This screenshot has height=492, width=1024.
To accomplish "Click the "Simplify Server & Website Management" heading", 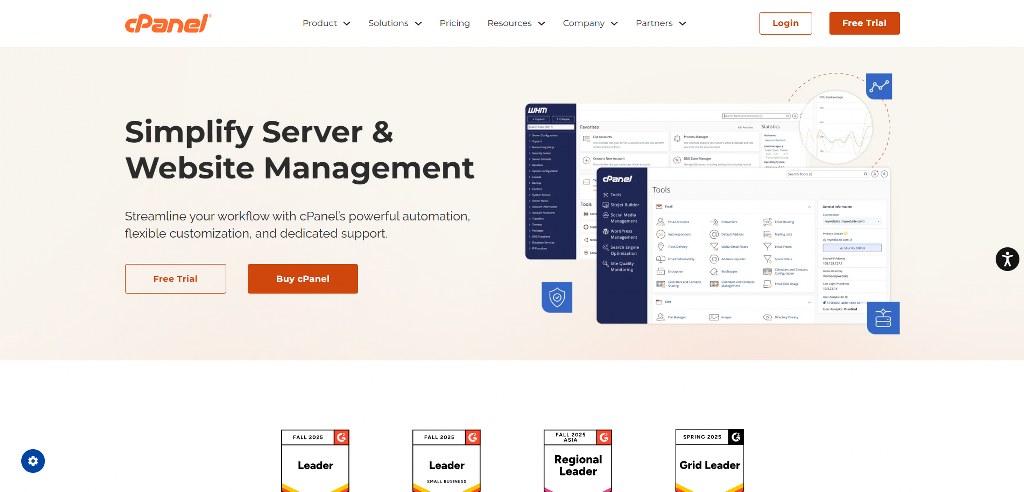I will tap(299, 150).
